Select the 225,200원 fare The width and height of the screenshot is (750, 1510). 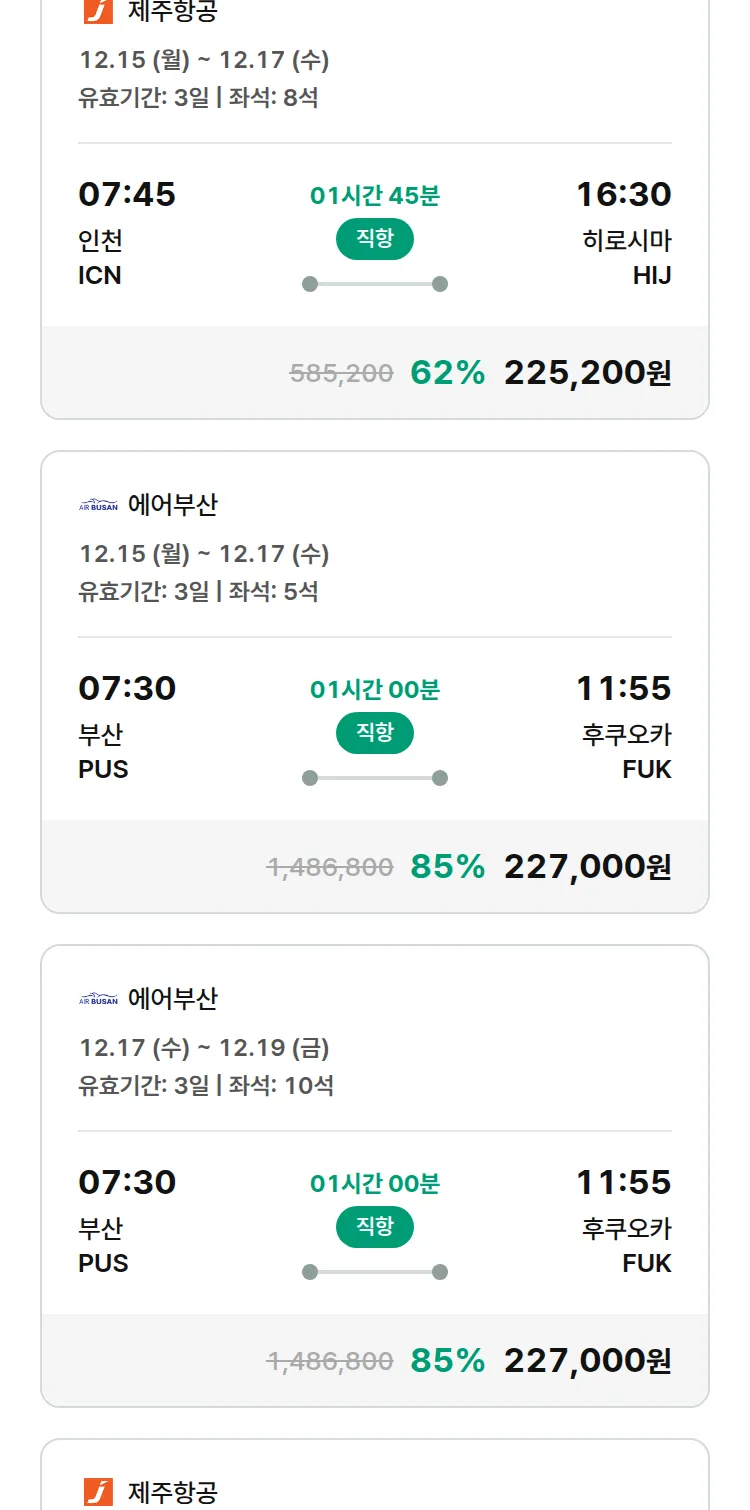(x=587, y=373)
